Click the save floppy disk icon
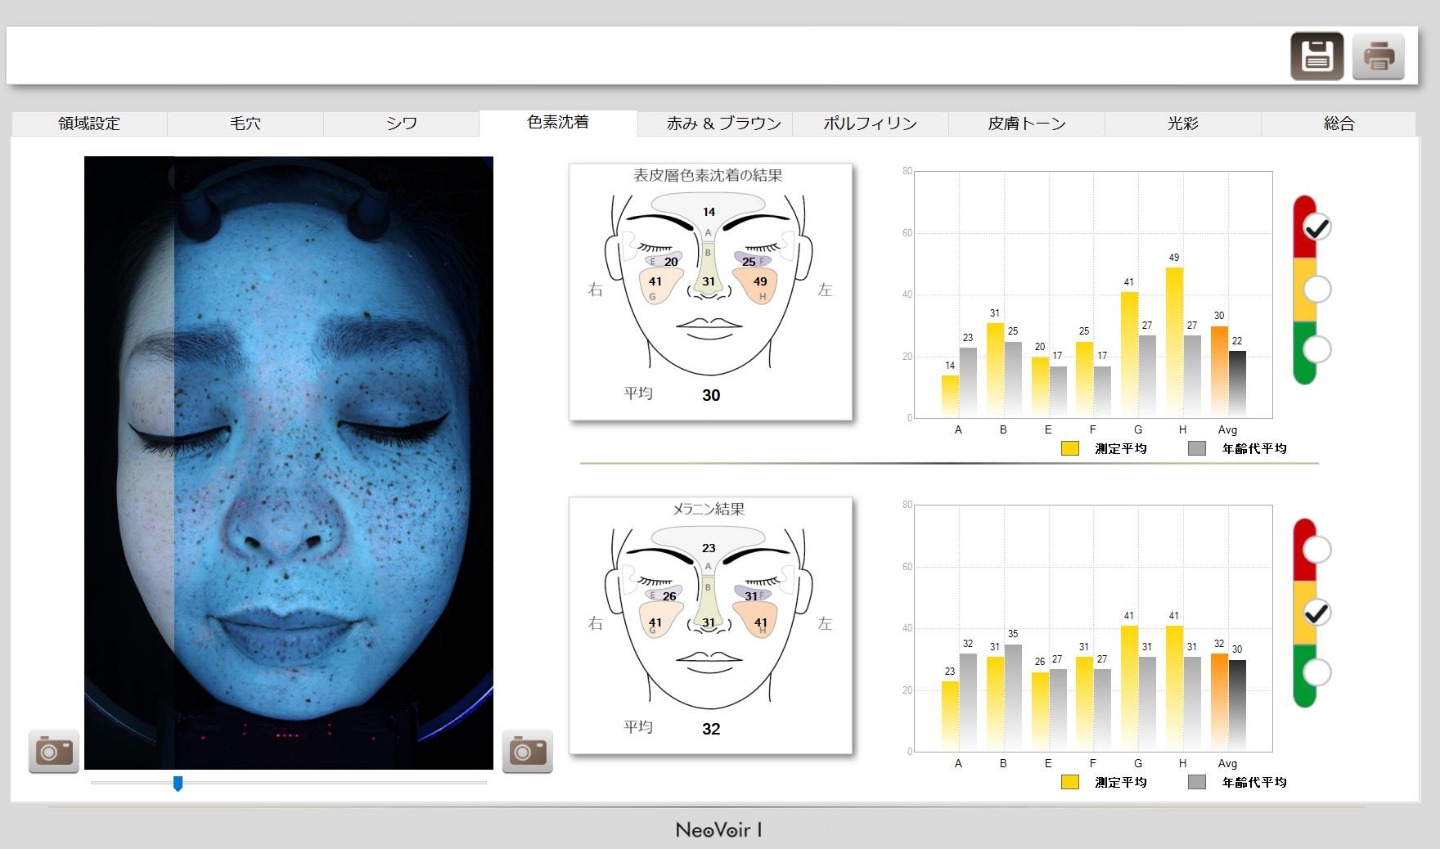1440x849 pixels. 1317,56
